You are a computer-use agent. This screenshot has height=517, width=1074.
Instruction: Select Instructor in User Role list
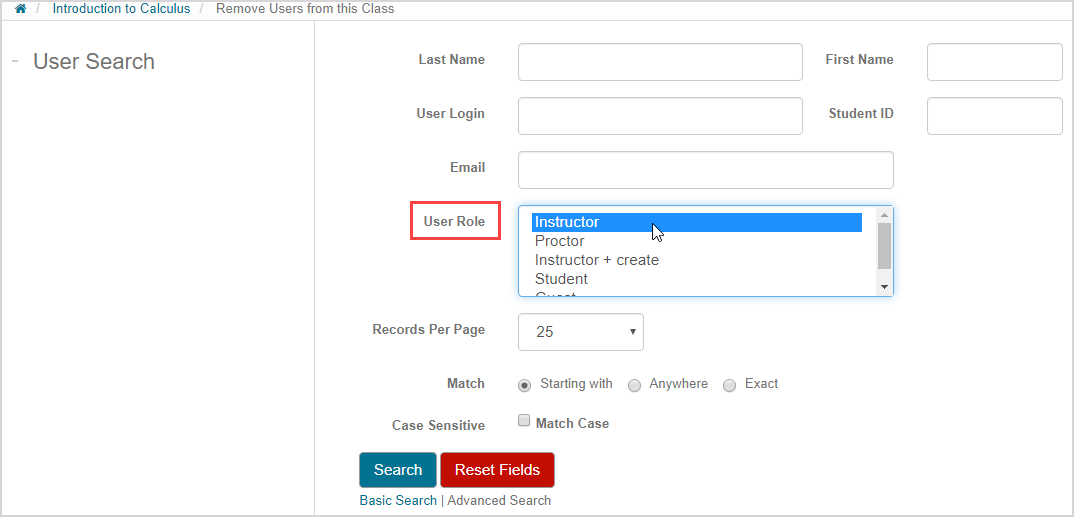pyautogui.click(x=696, y=222)
